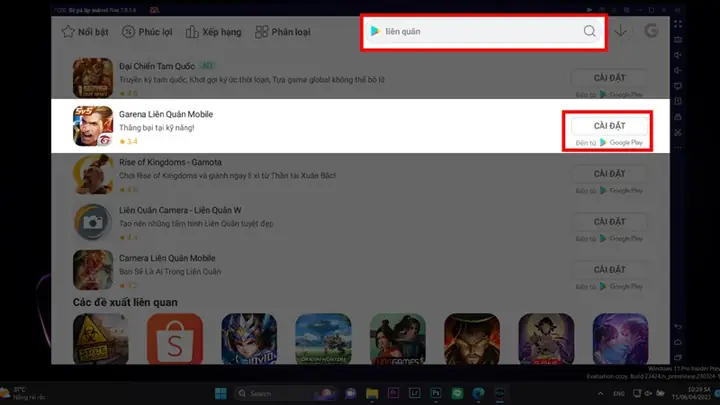Screen dimensions: 720x405
Task: Launch Photoshop from the taskbar
Action: click(436, 393)
